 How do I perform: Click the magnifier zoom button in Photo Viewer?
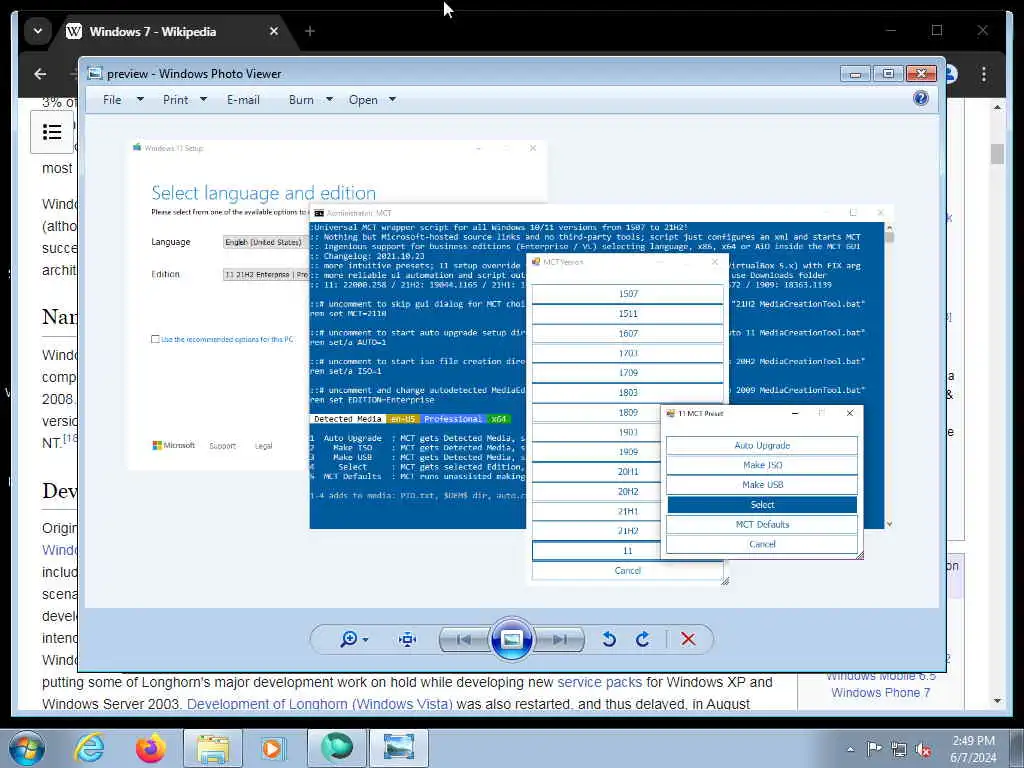(x=349, y=639)
